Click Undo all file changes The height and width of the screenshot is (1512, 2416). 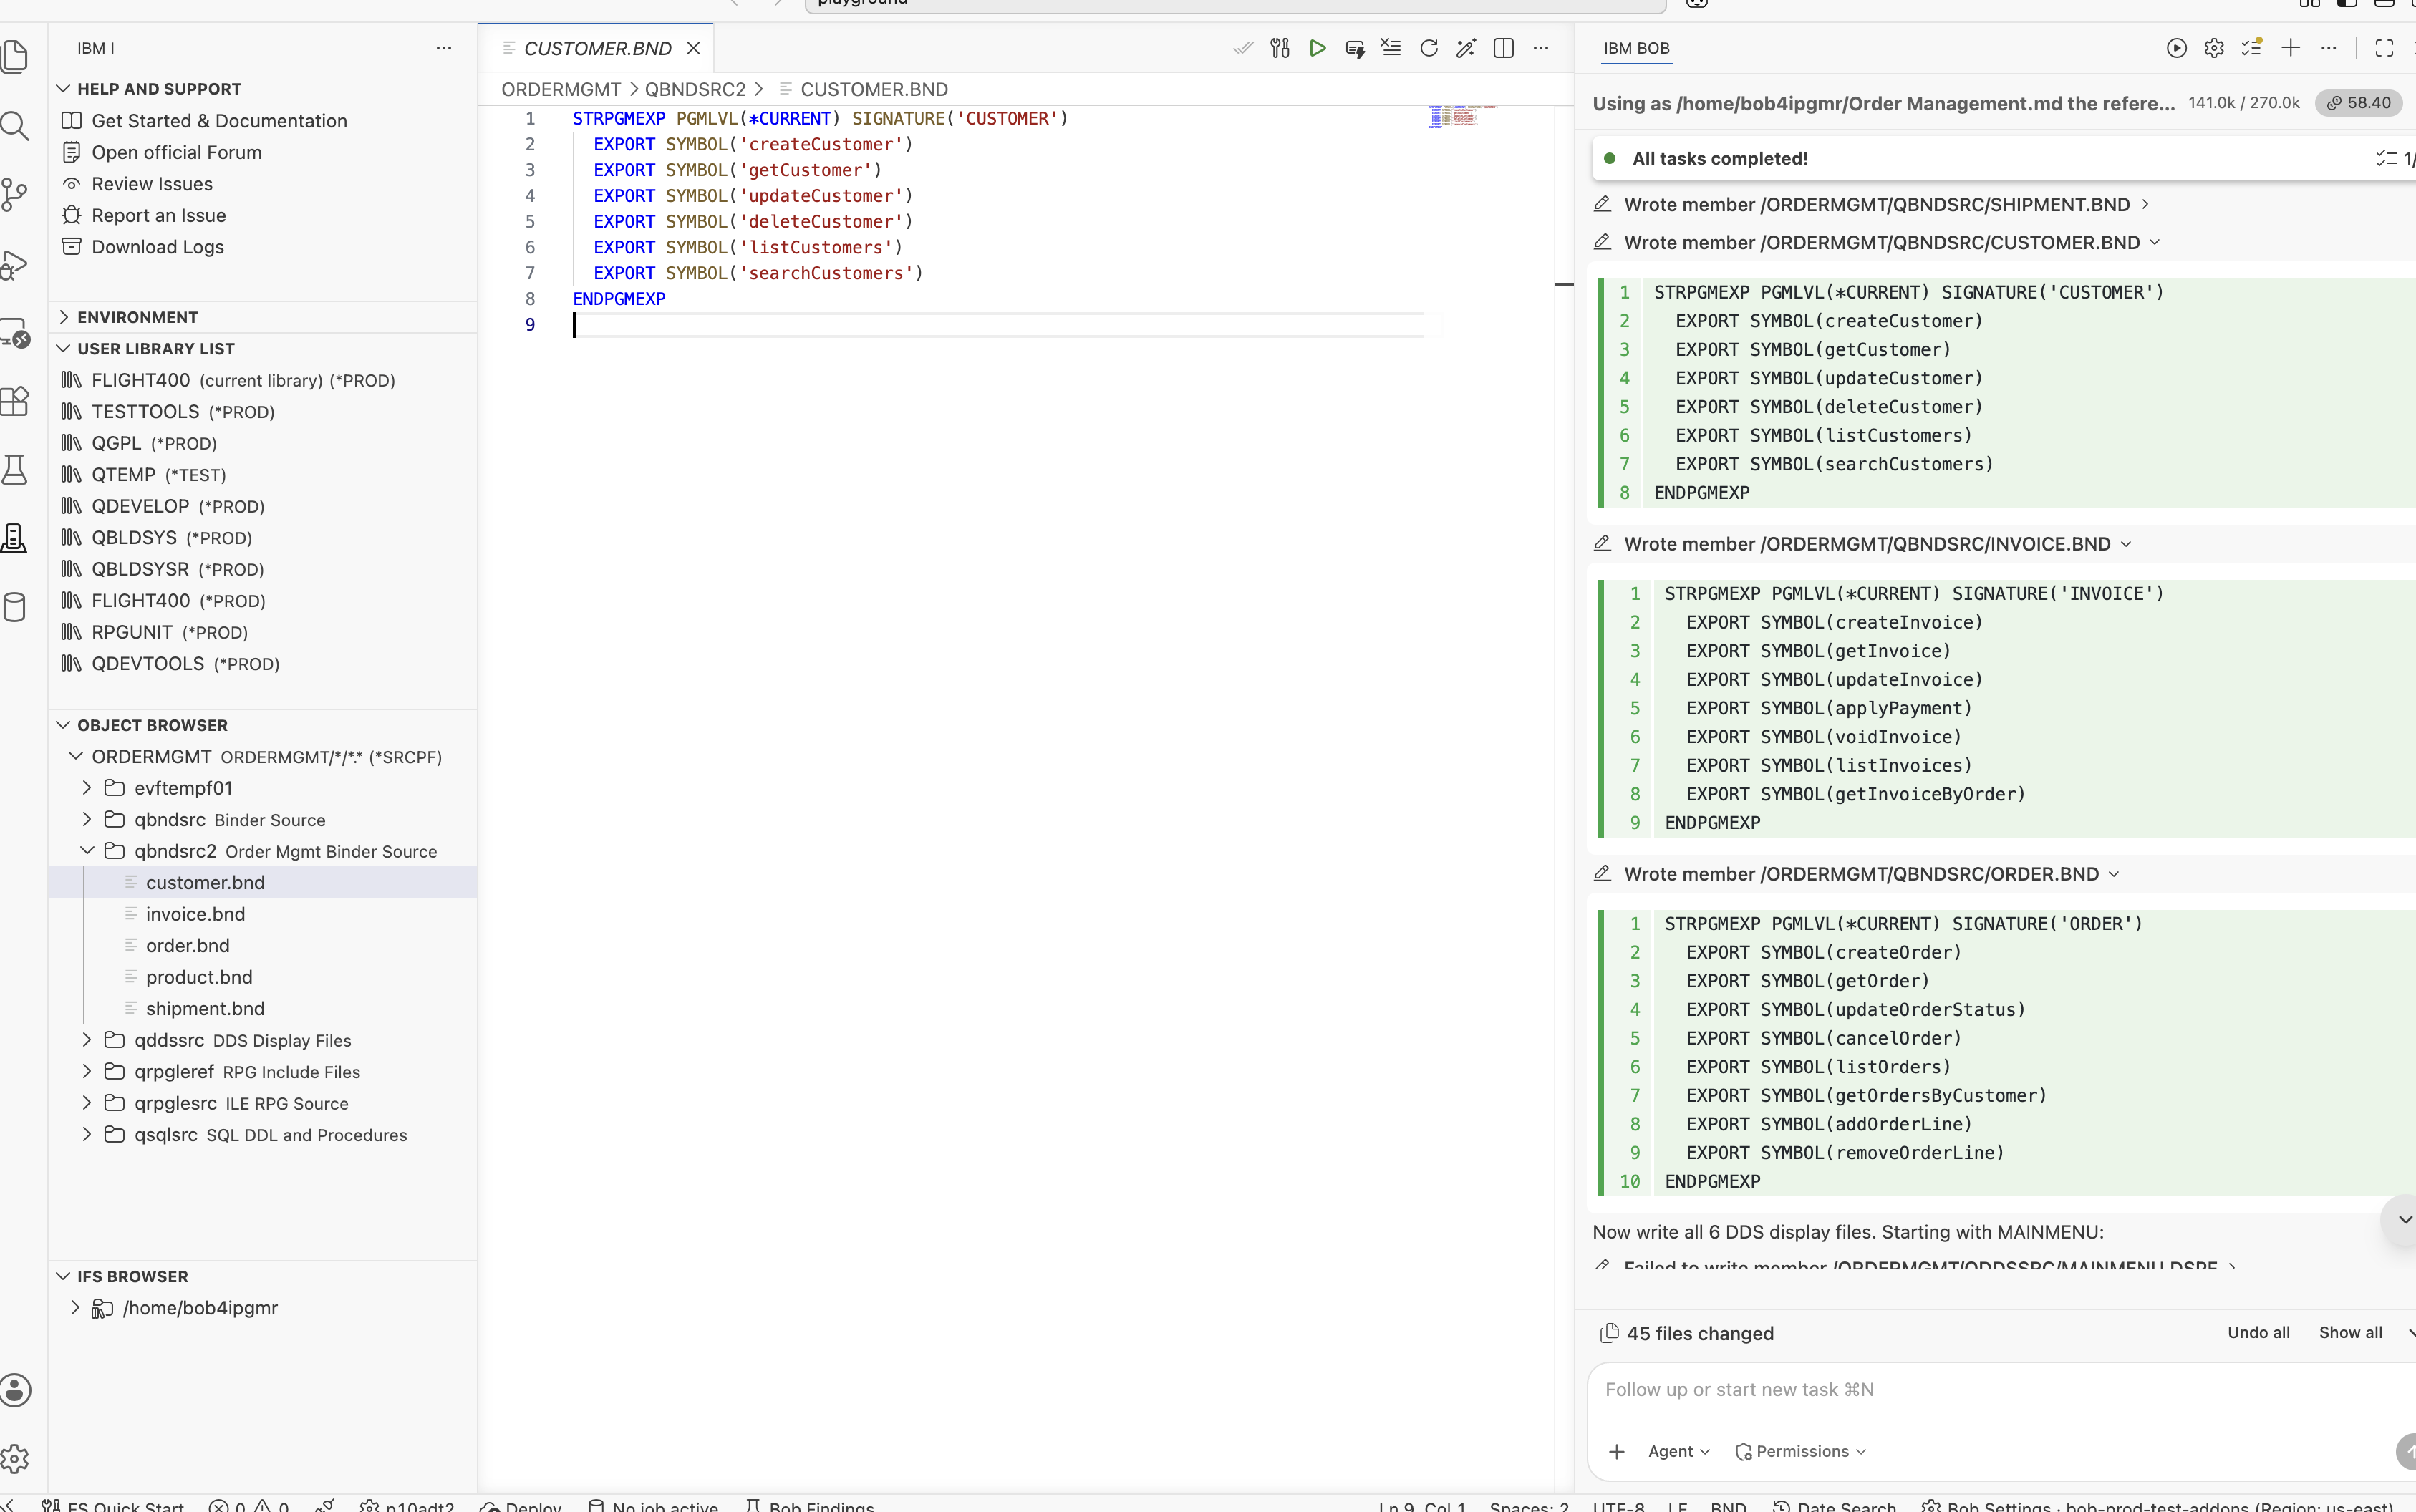2258,1333
